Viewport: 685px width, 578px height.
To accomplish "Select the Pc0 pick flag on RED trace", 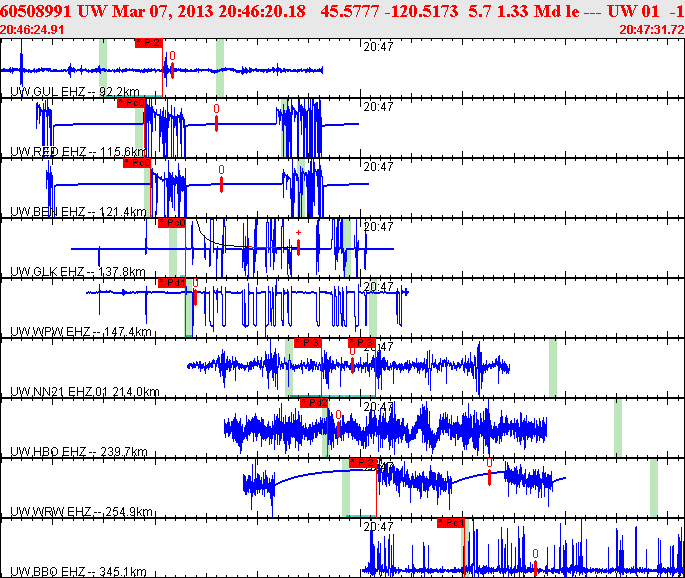I will point(131,103).
